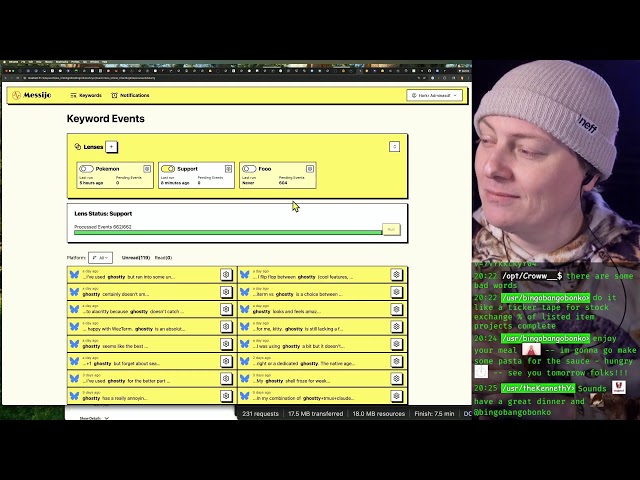This screenshot has height=480, width=640.
Task: Toggle the Pokemon lens switch
Action: 86,169
